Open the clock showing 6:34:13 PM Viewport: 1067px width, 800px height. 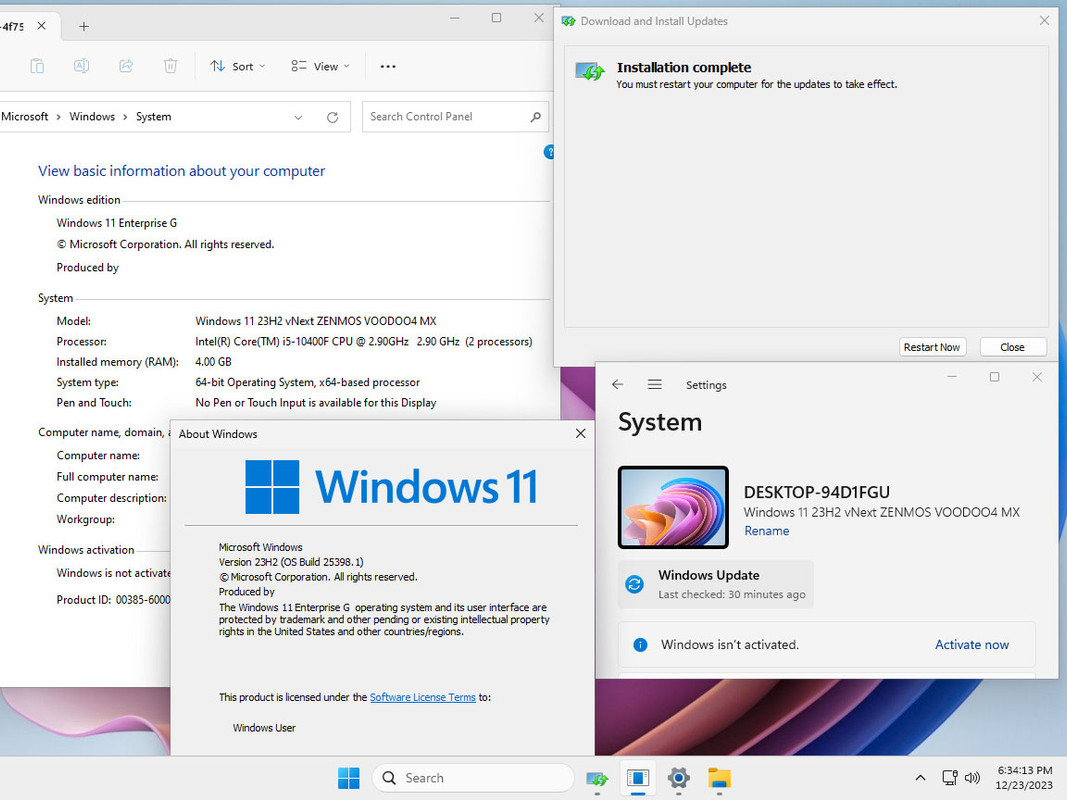(x=1024, y=778)
